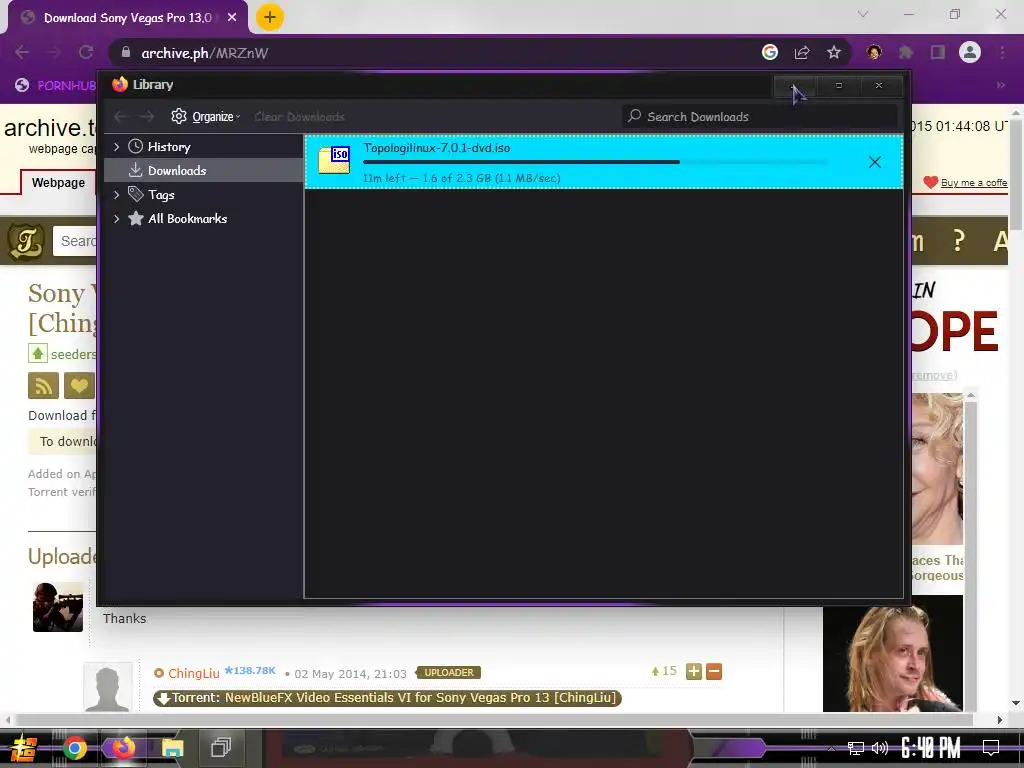
Task: Upvote ChingLiu comment with plus button
Action: [694, 671]
